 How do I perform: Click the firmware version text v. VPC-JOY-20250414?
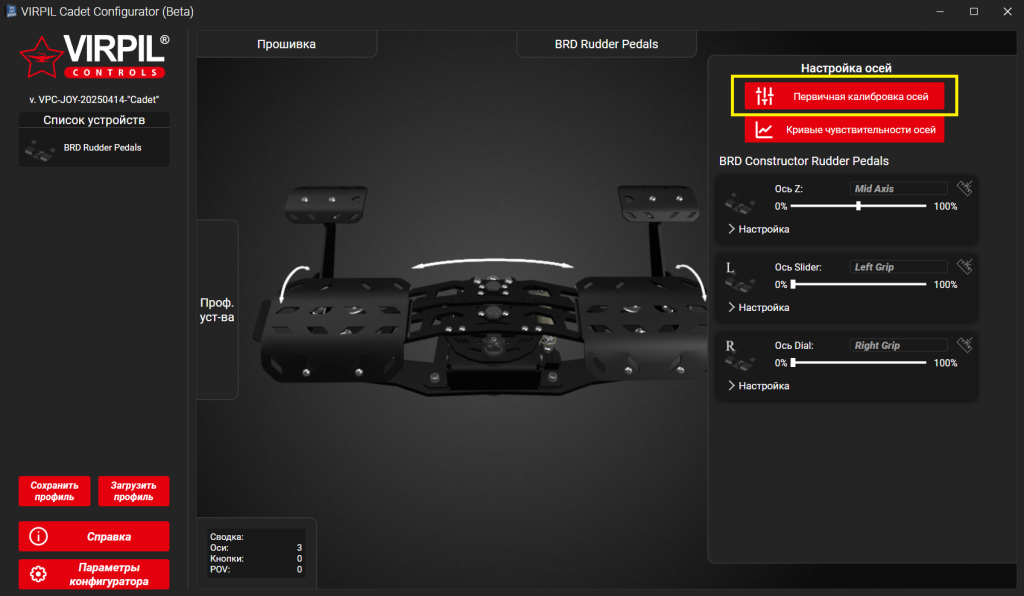[94, 100]
